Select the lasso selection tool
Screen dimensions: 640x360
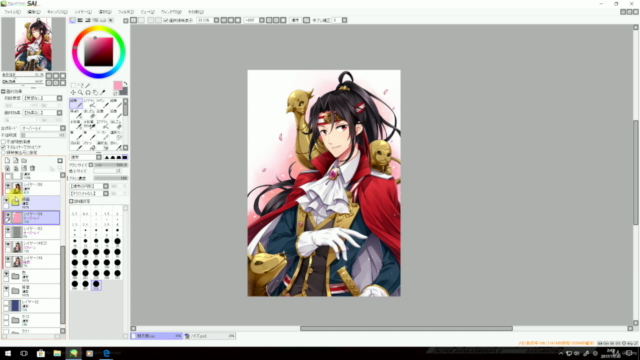click(80, 86)
